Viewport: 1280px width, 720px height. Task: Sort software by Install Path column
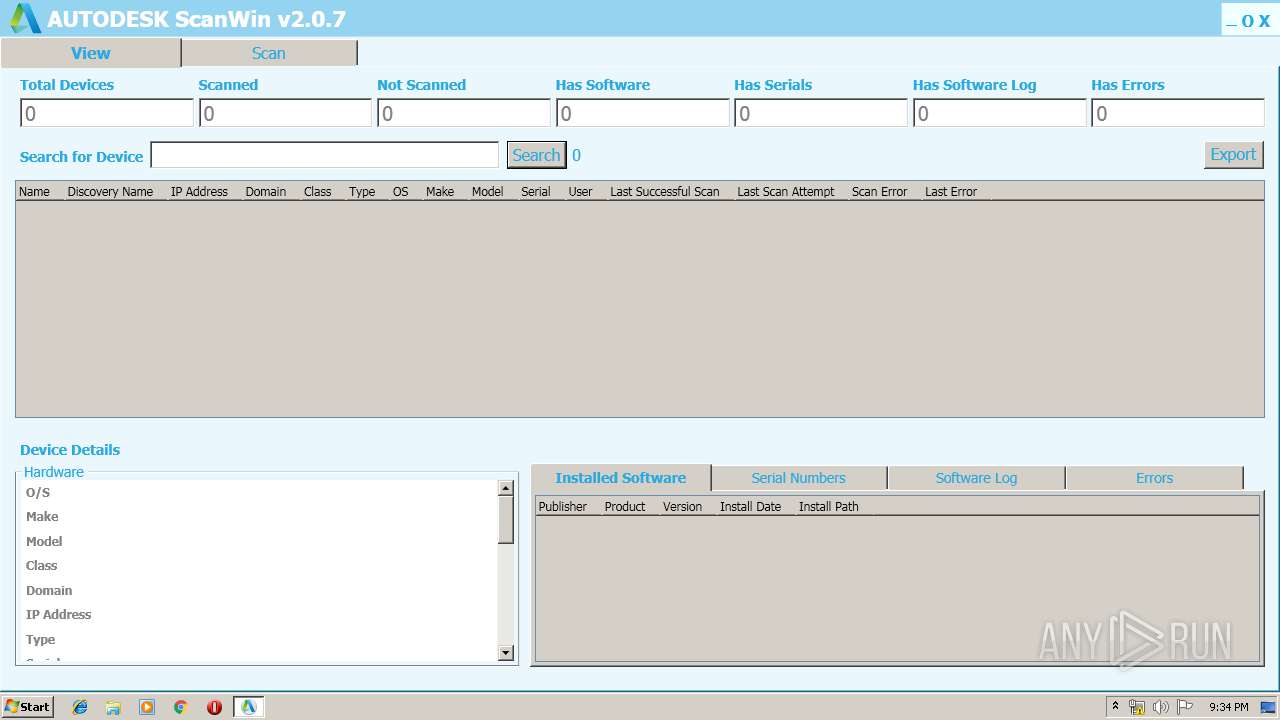click(829, 506)
